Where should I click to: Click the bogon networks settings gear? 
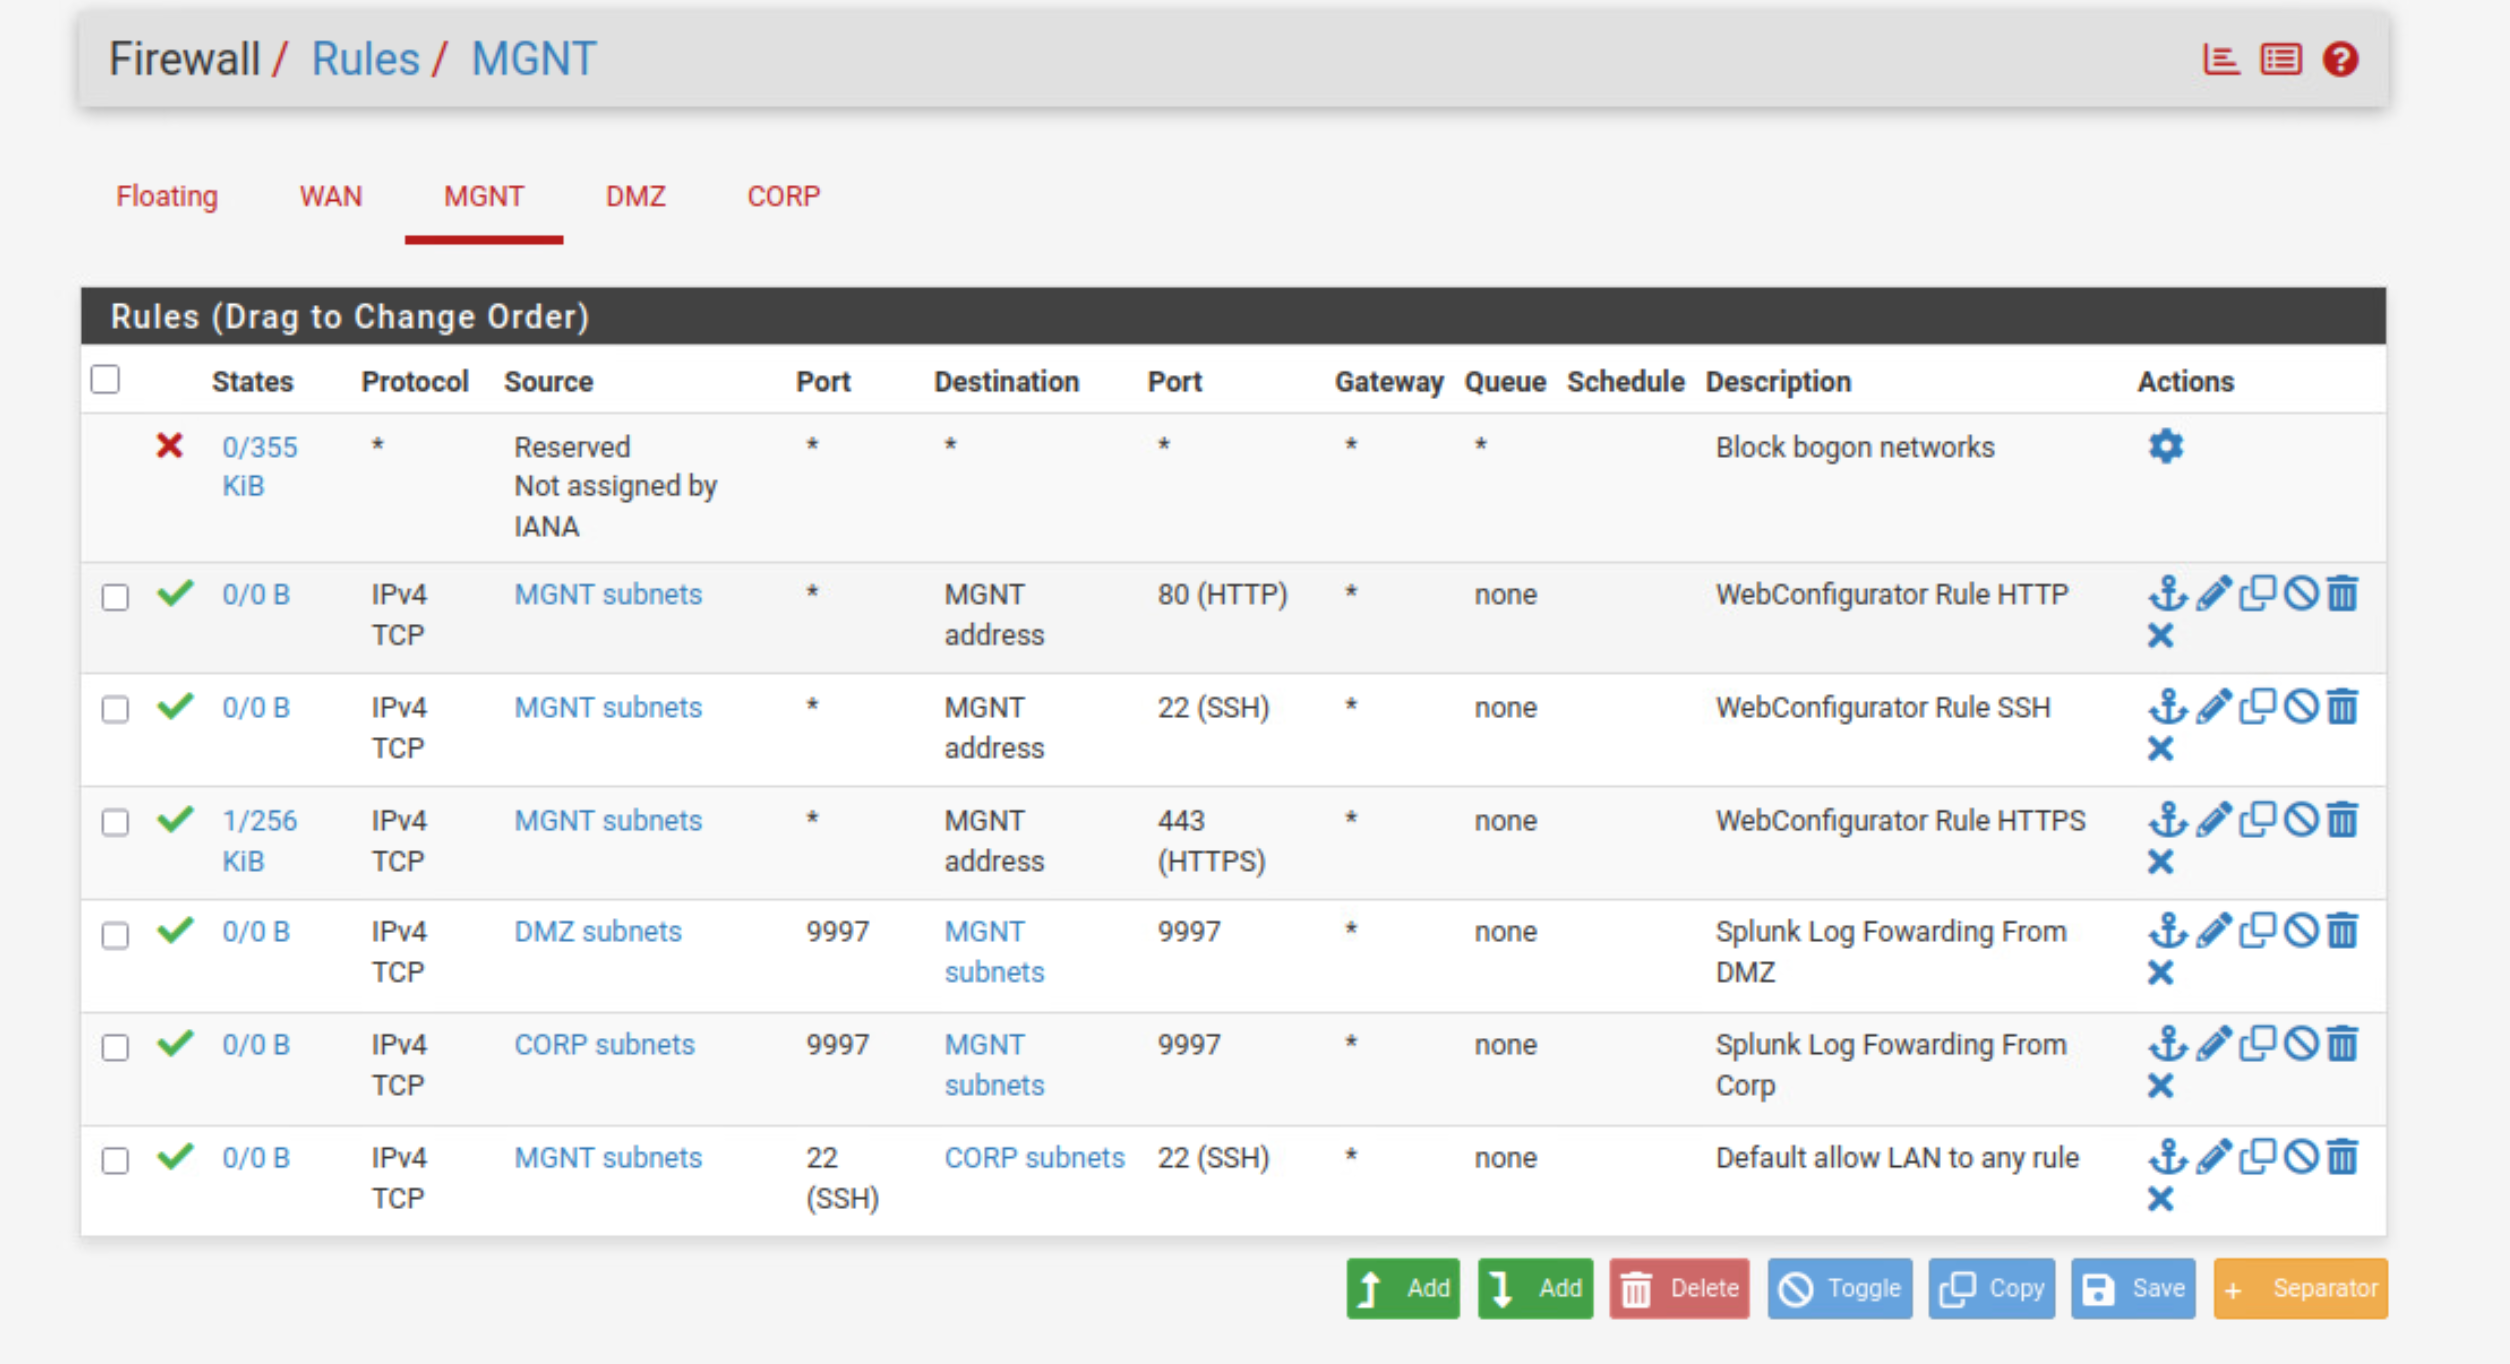(2165, 446)
